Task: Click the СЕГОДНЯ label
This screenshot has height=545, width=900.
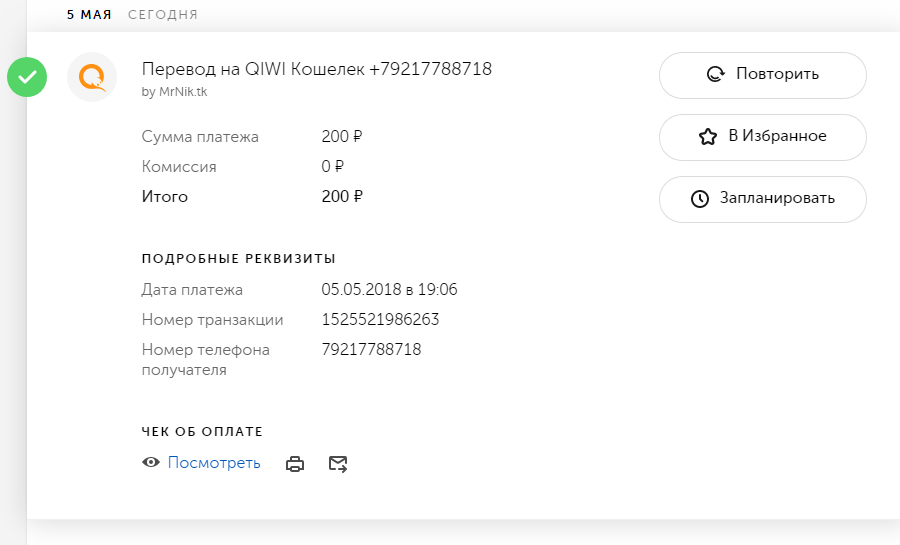Action: pos(163,15)
